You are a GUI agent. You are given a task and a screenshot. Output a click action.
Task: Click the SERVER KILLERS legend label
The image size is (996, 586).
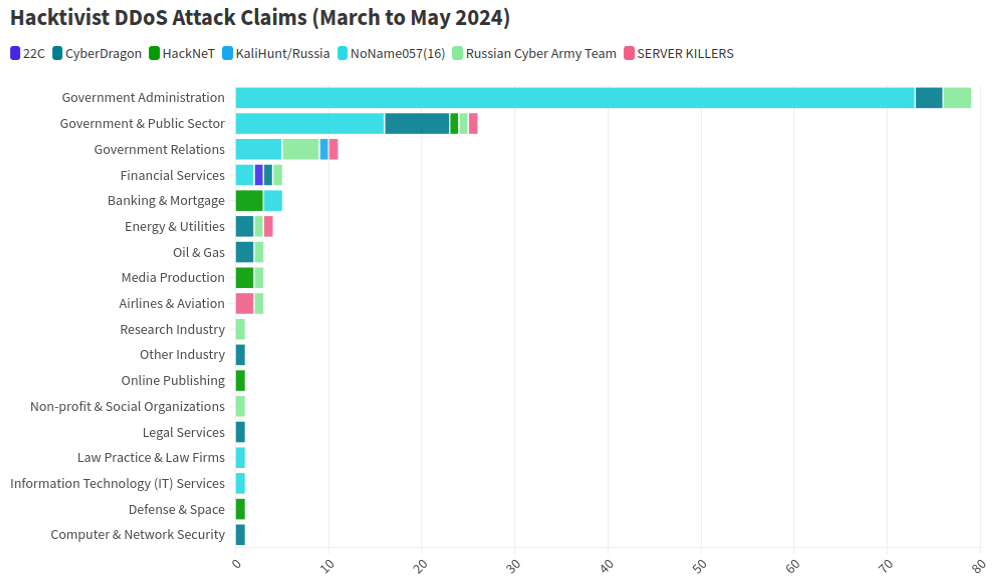tap(685, 53)
